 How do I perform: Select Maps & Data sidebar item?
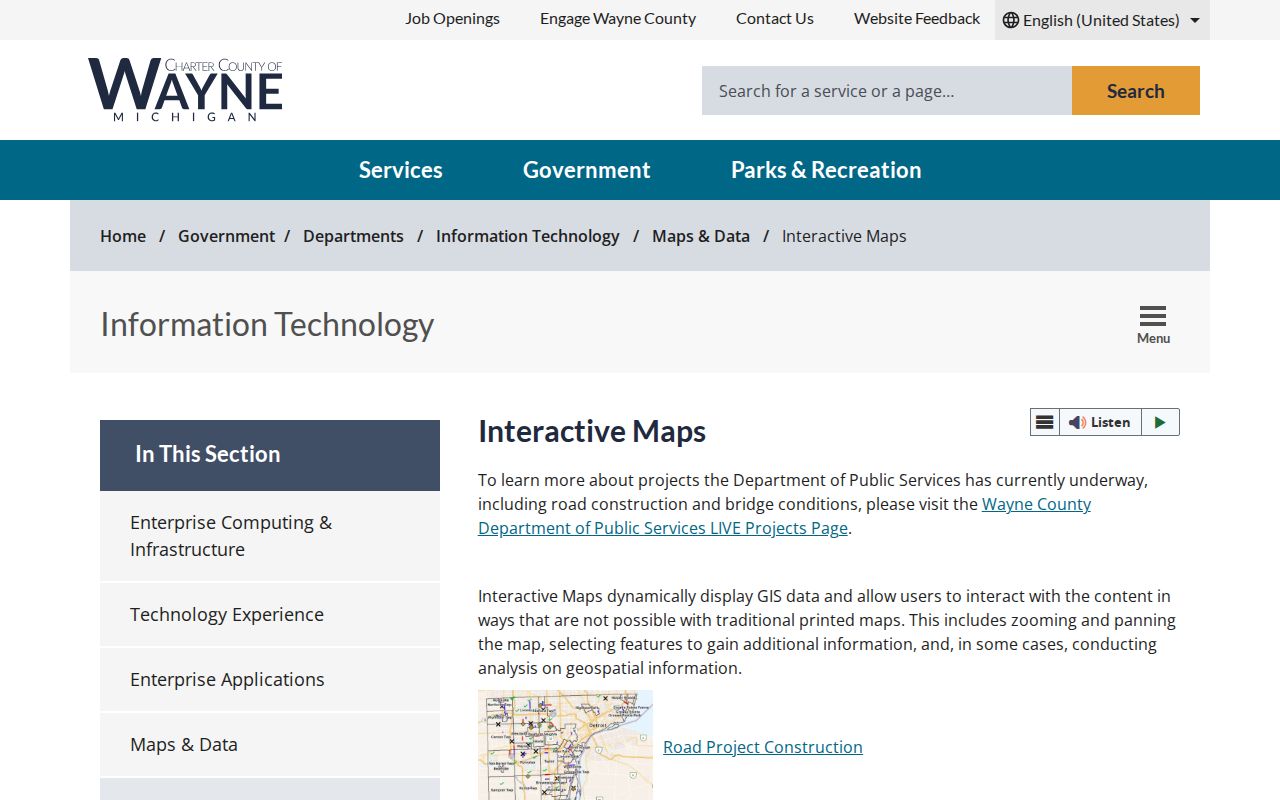[x=270, y=744]
